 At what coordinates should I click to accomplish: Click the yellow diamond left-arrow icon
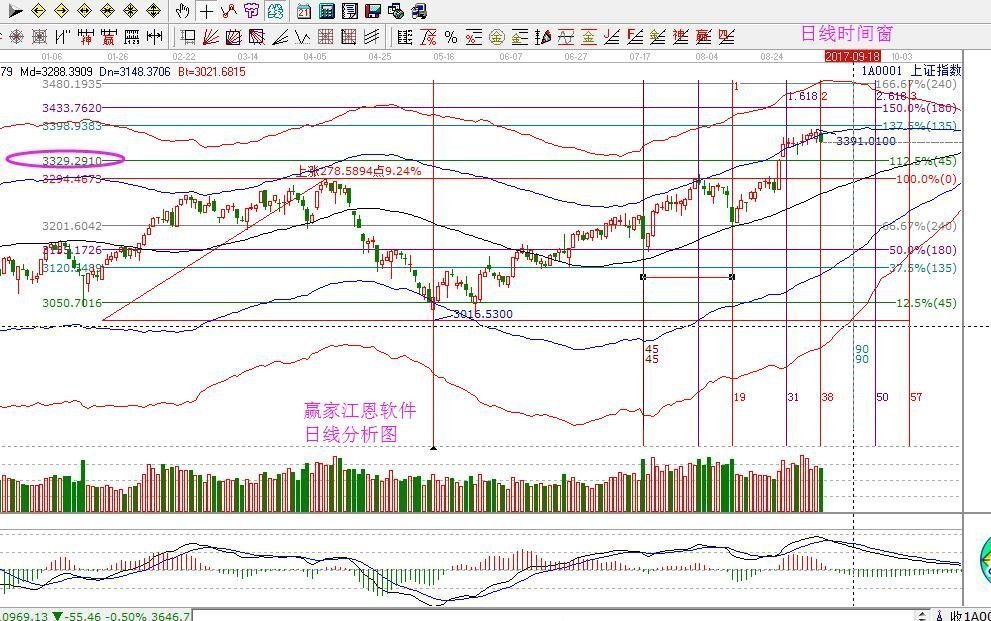pos(39,11)
